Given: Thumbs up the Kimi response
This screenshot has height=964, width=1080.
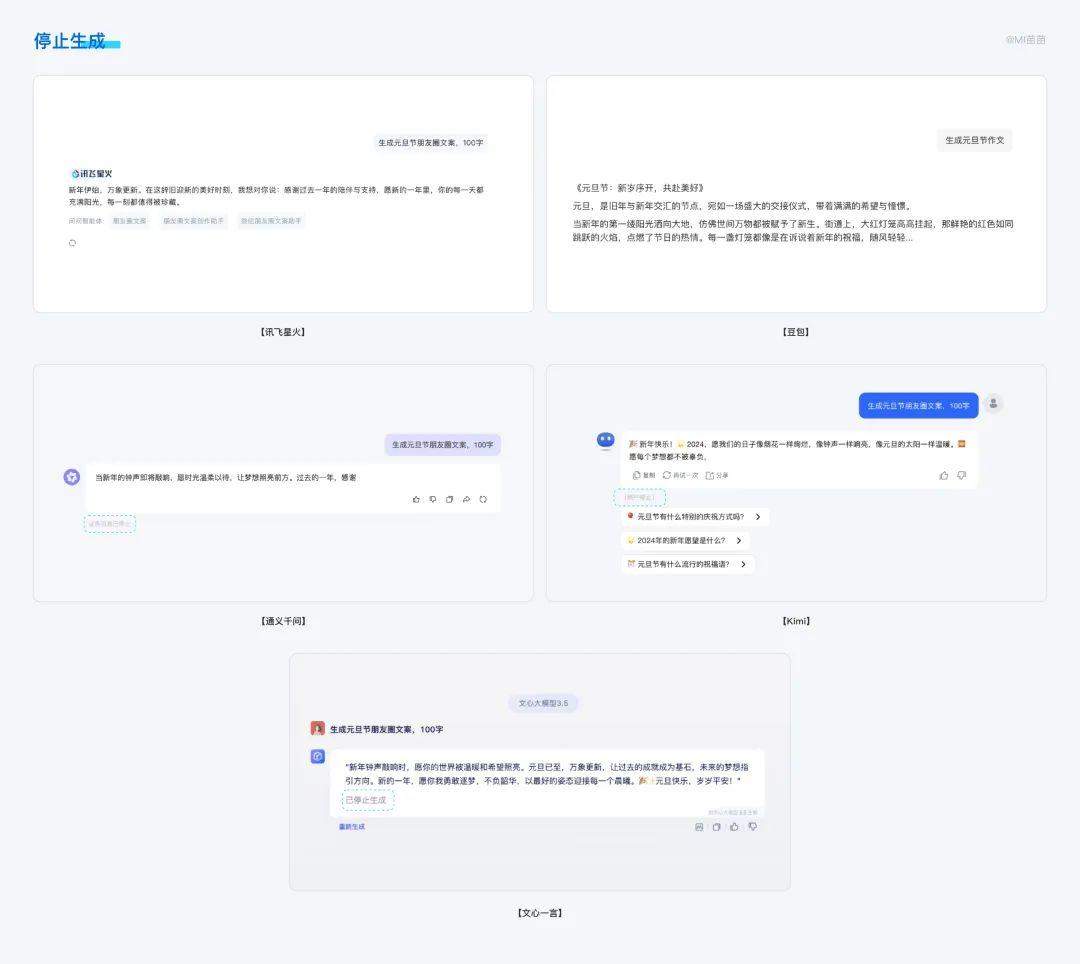Looking at the screenshot, I should point(944,475).
